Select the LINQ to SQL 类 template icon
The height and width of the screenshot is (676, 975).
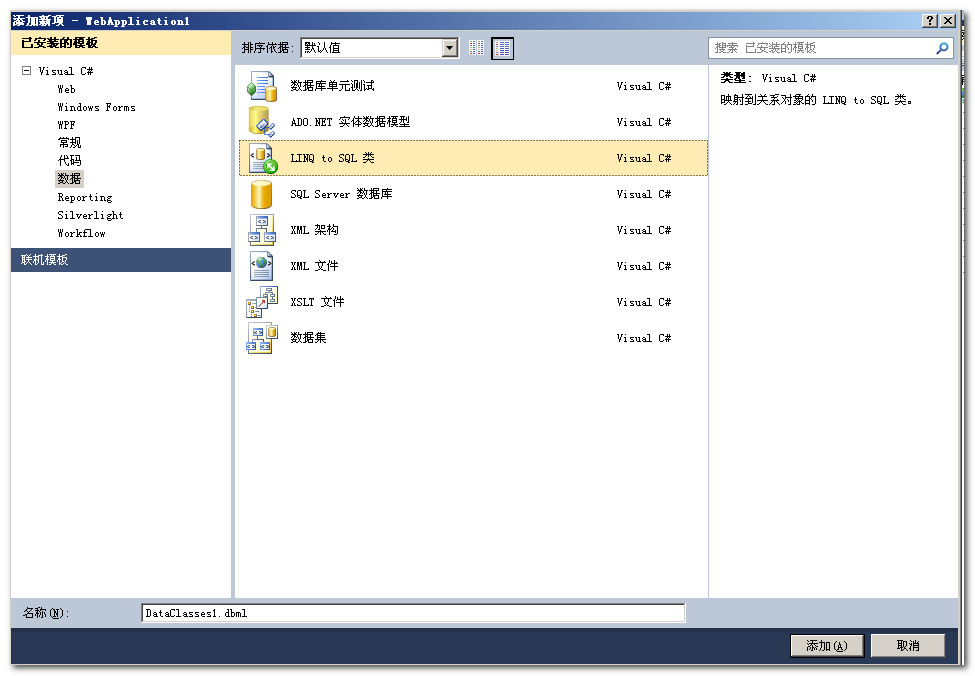pyautogui.click(x=261, y=157)
